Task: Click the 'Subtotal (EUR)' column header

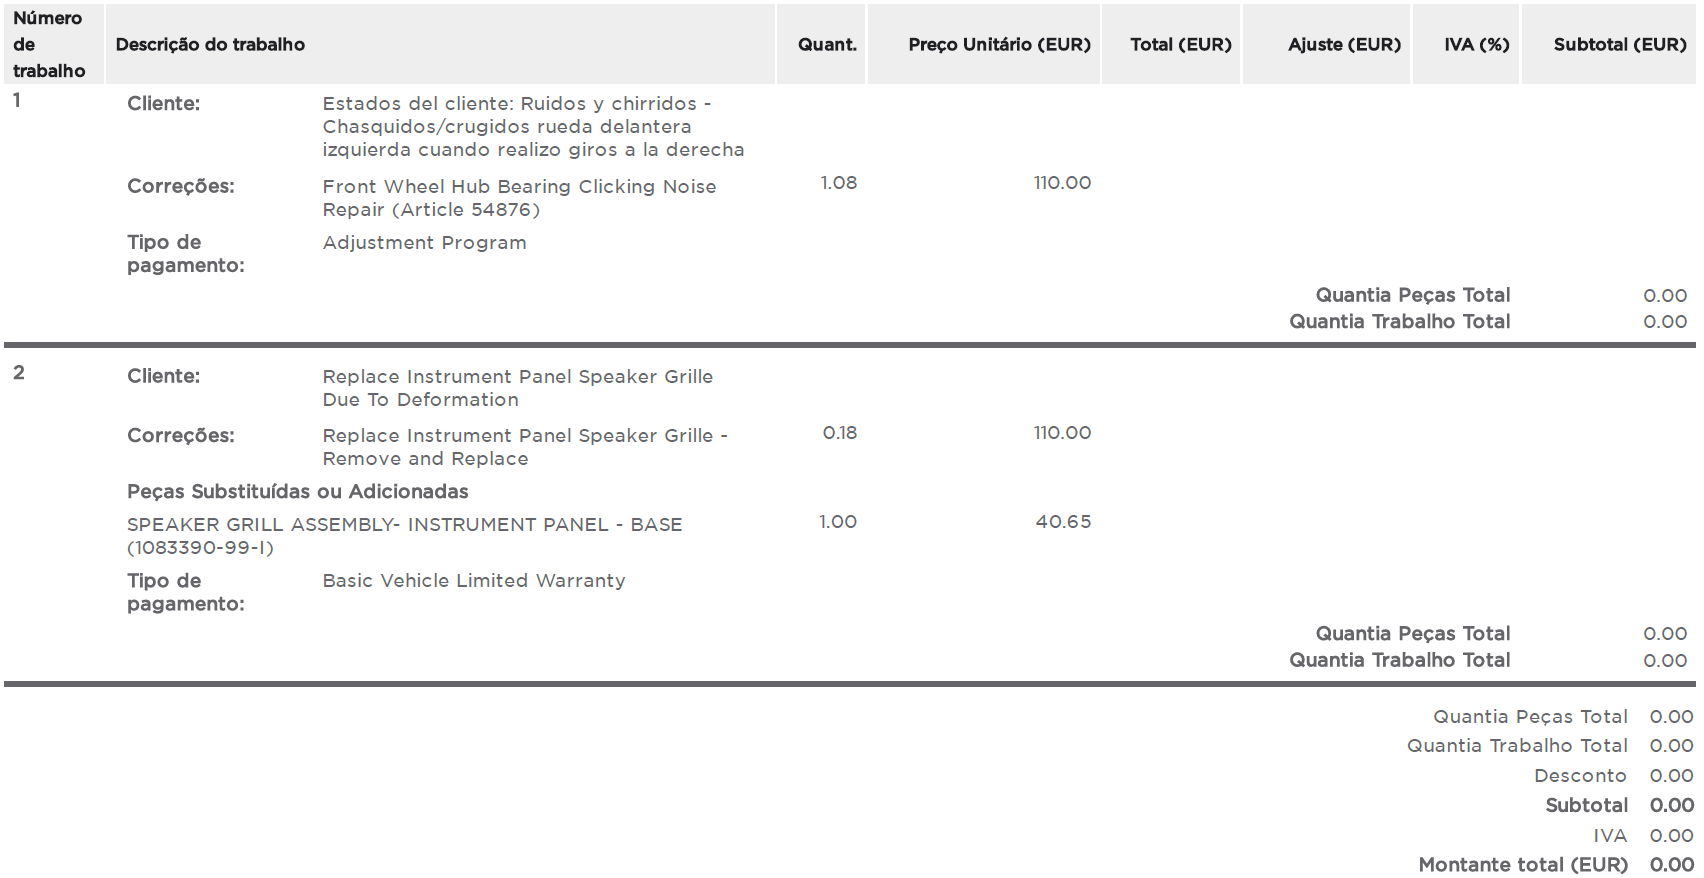Action: pos(1620,45)
